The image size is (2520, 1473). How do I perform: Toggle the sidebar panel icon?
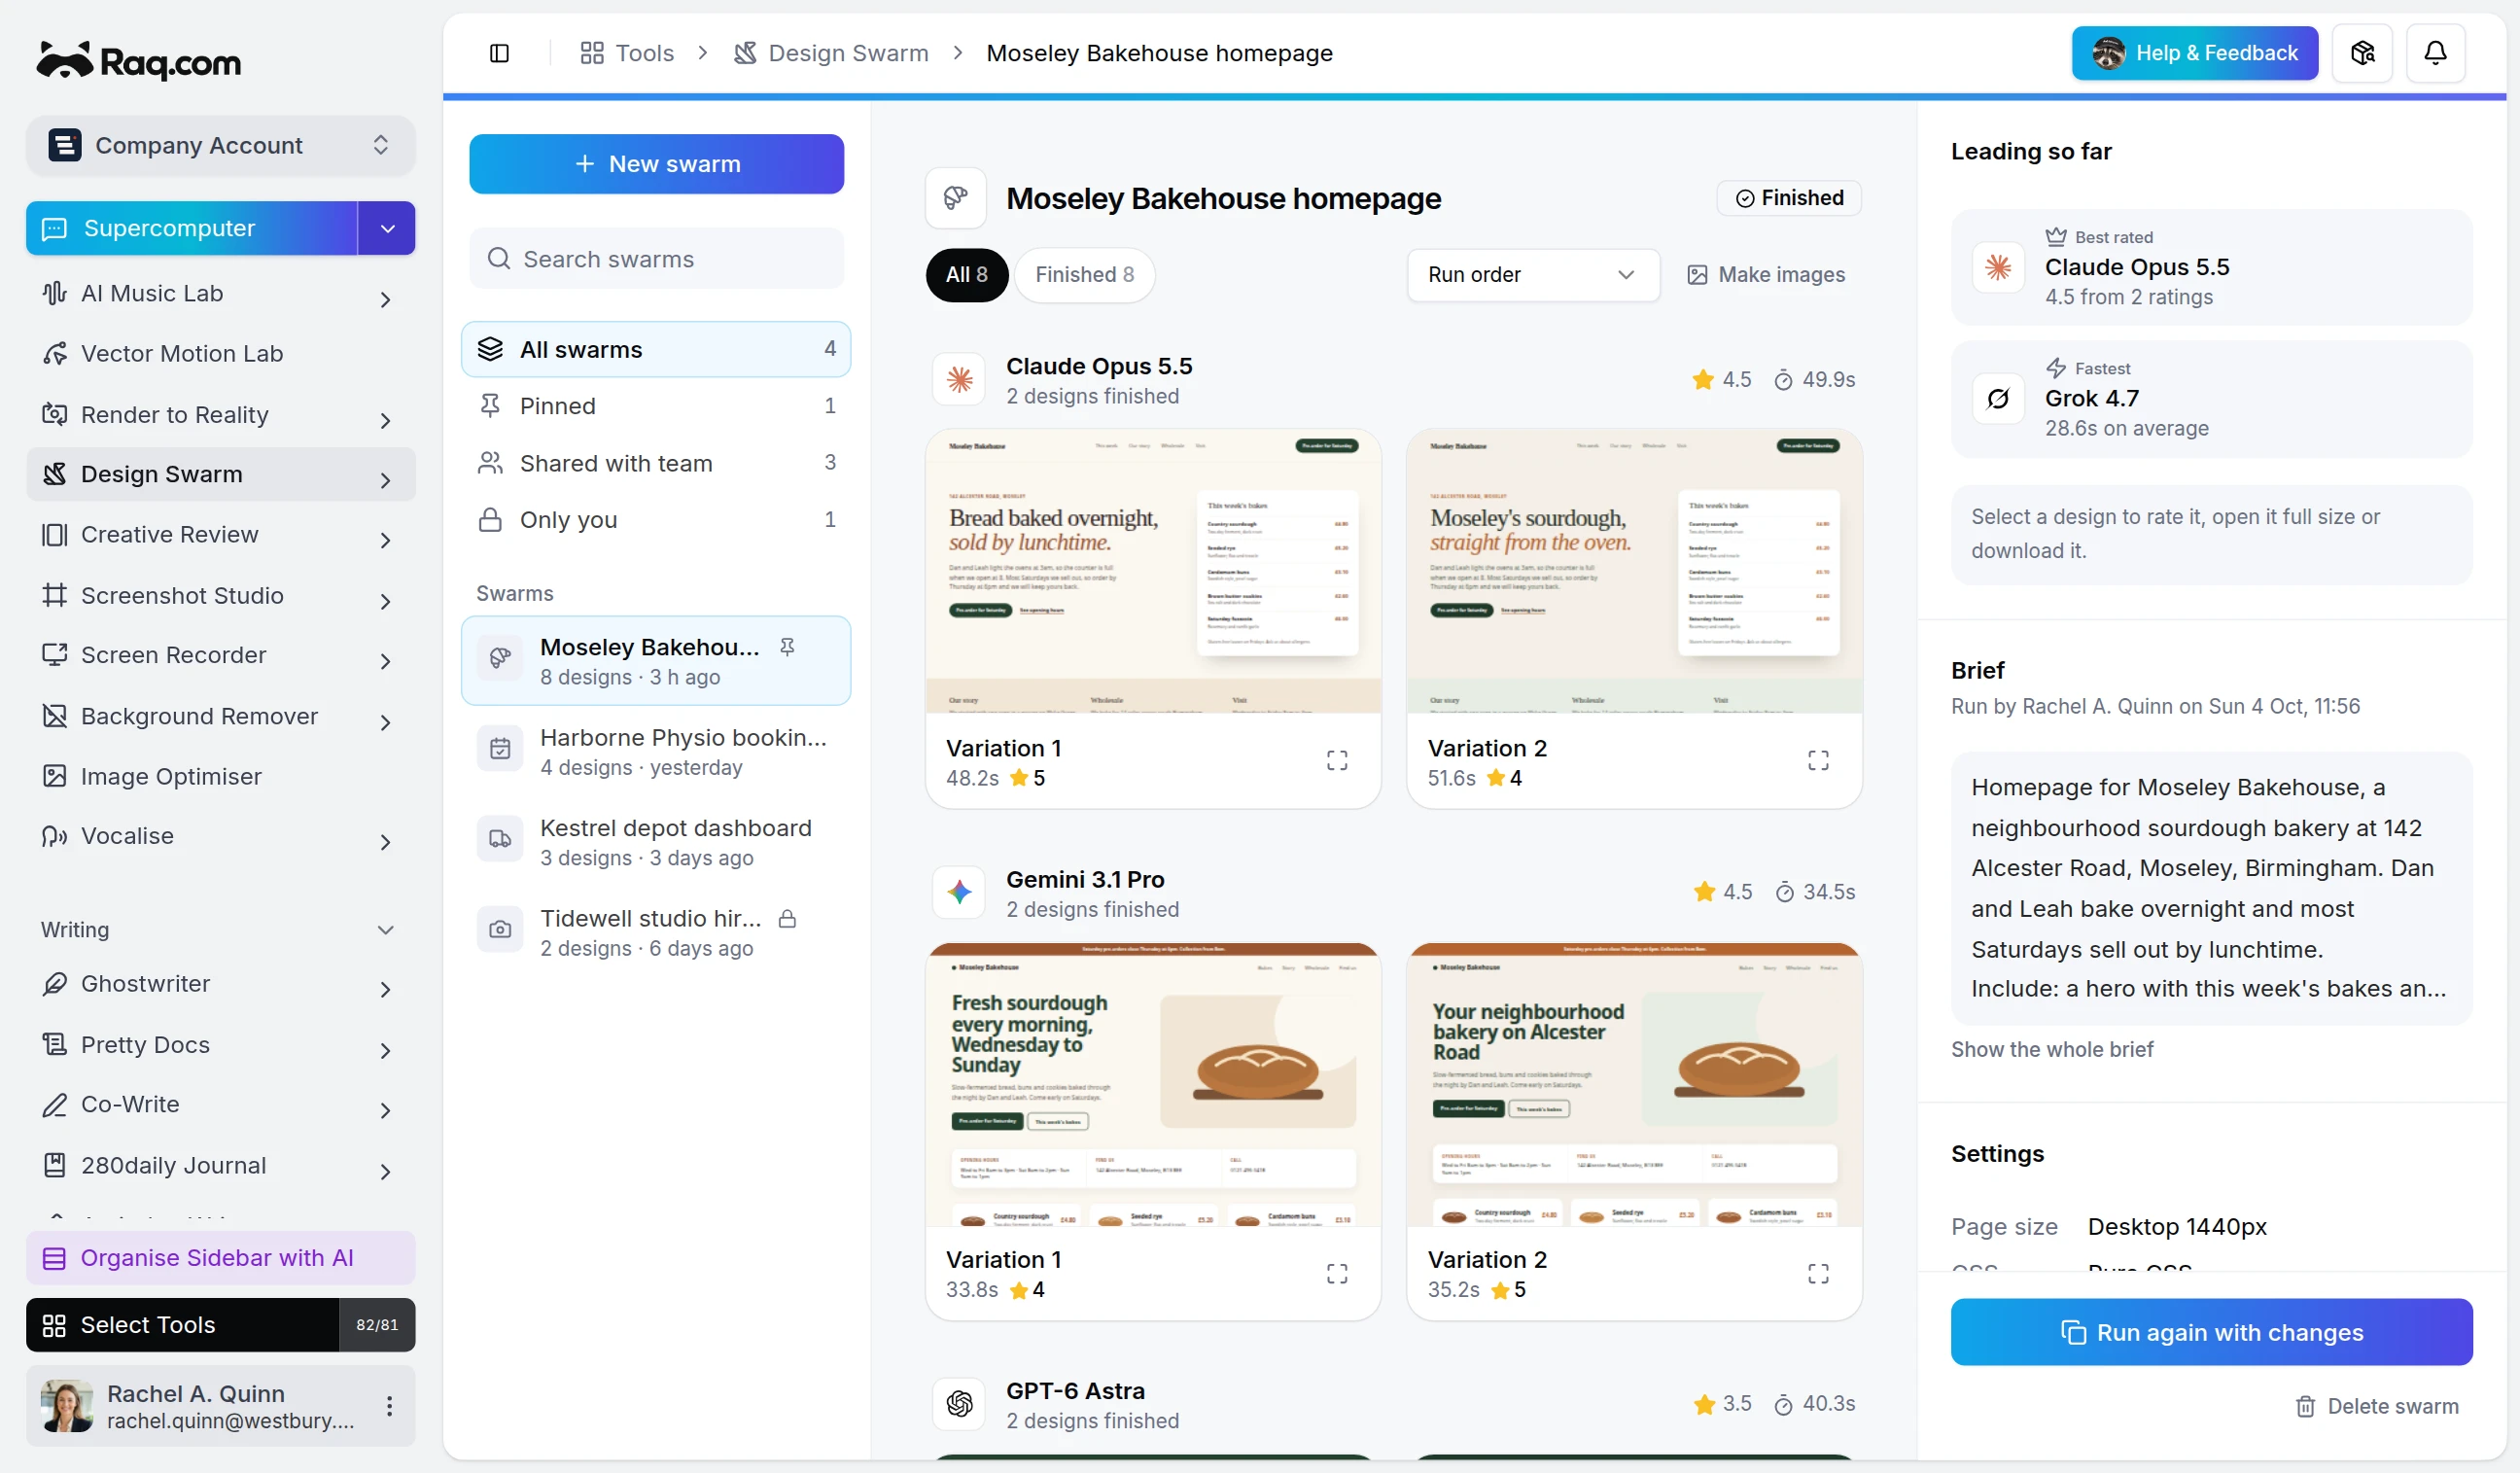tap(499, 53)
